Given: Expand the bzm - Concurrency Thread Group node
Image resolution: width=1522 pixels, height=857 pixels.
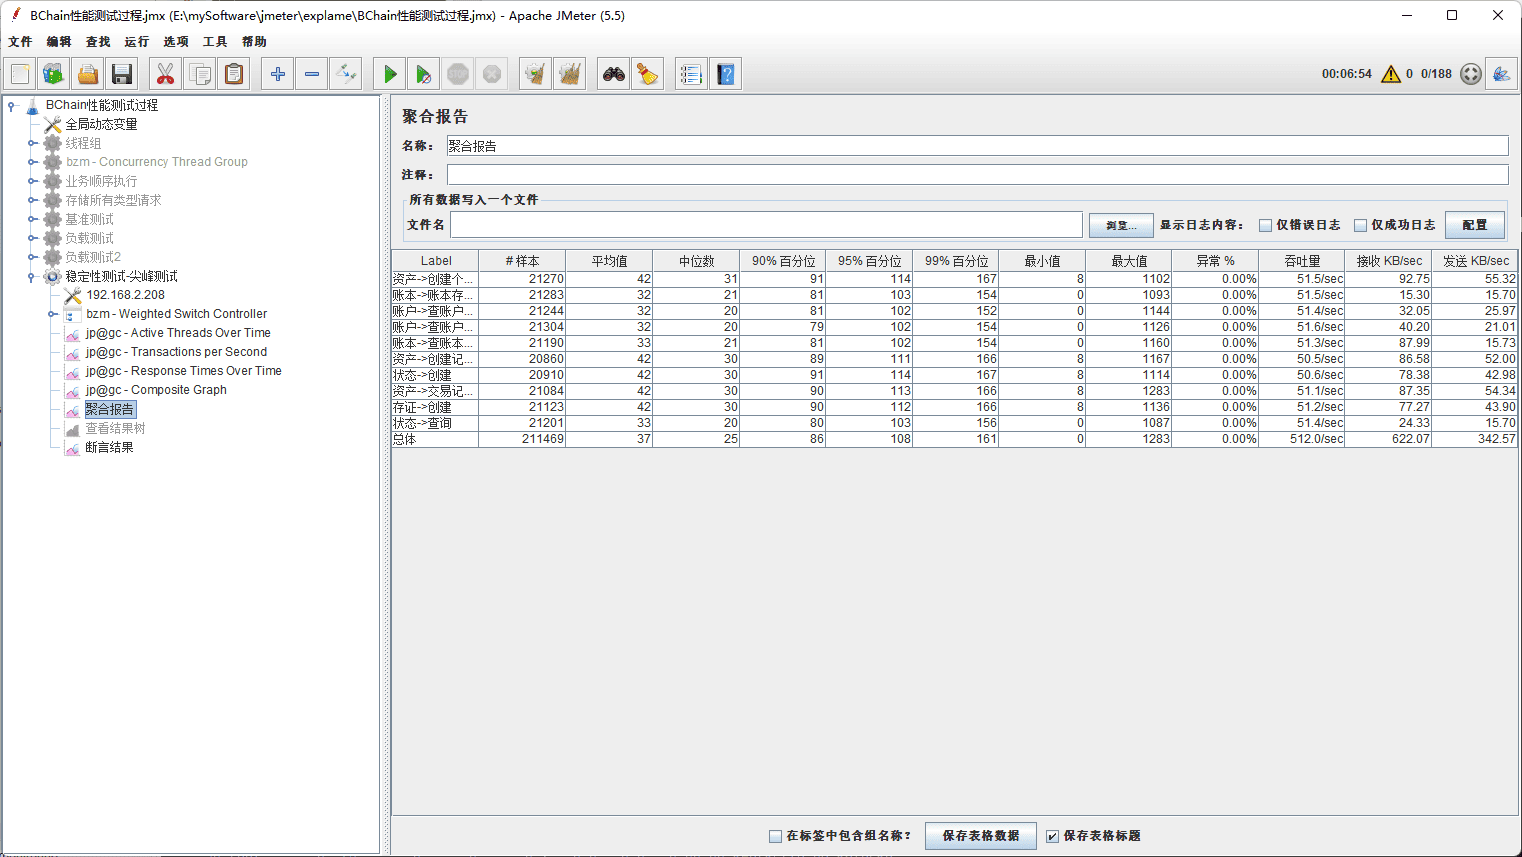Looking at the screenshot, I should pos(32,162).
